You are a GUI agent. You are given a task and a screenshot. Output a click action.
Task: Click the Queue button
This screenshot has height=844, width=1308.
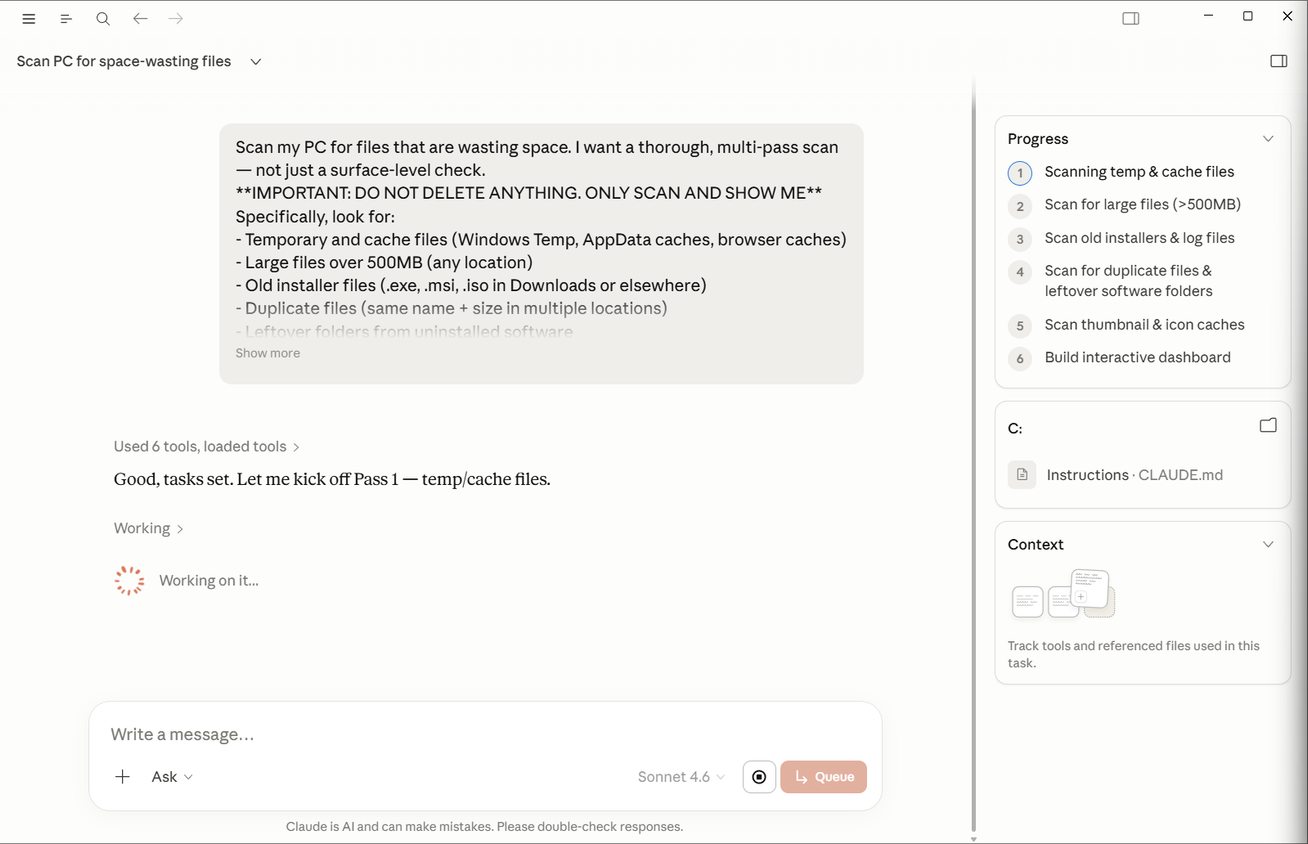tap(824, 777)
